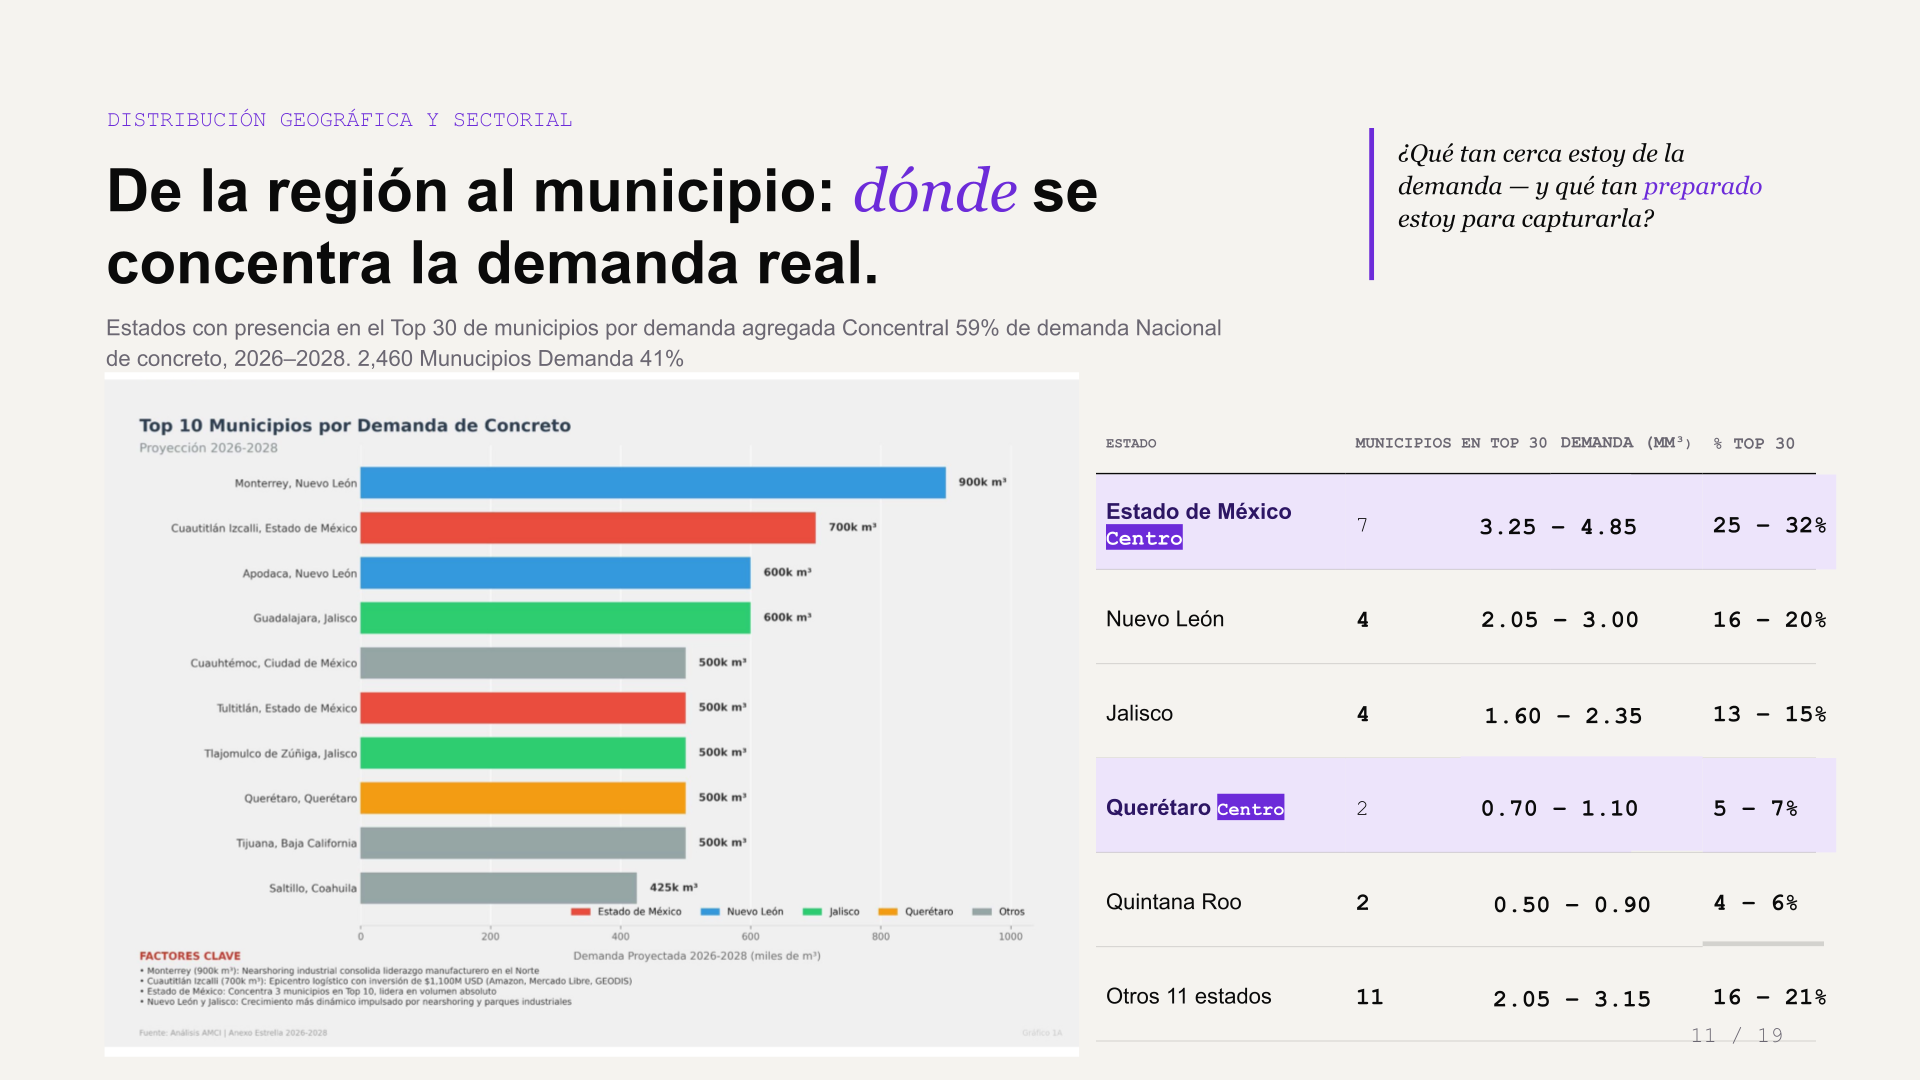Image resolution: width=1920 pixels, height=1080 pixels.
Task: Click the '2.05 – 3.00' demand cell
Action: coord(1560,620)
